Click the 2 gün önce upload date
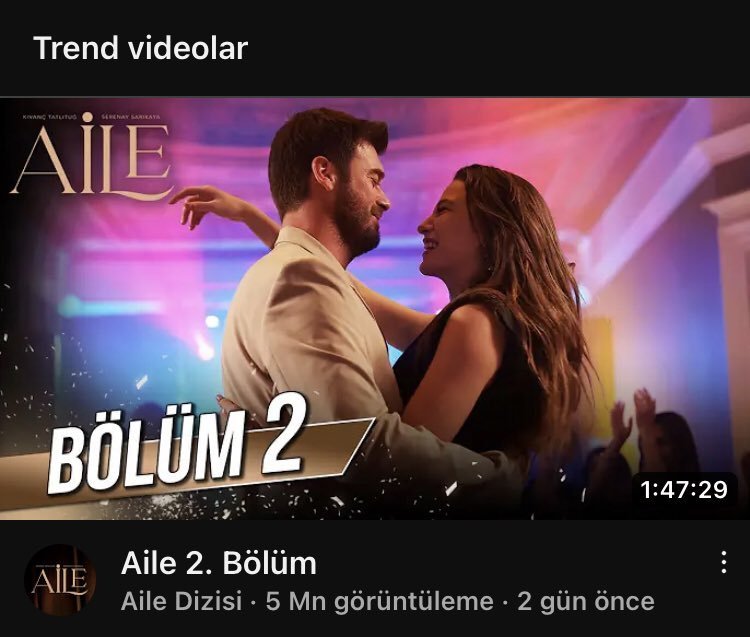Screen dimensions: 750x637 coord(585,601)
